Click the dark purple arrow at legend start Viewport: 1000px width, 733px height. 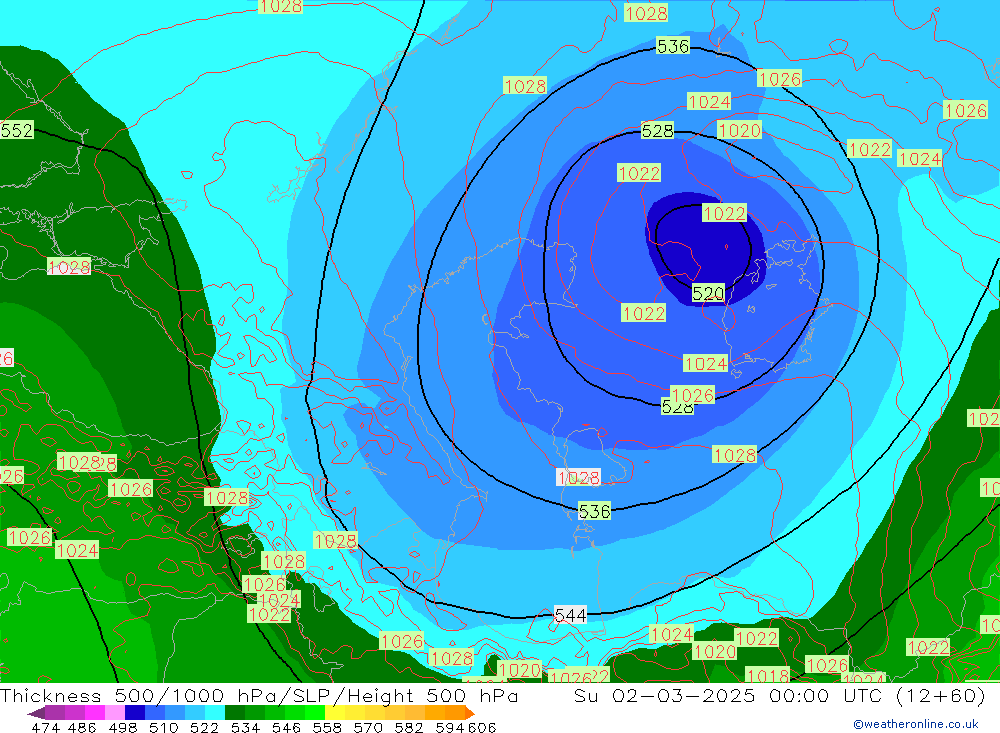click(36, 713)
